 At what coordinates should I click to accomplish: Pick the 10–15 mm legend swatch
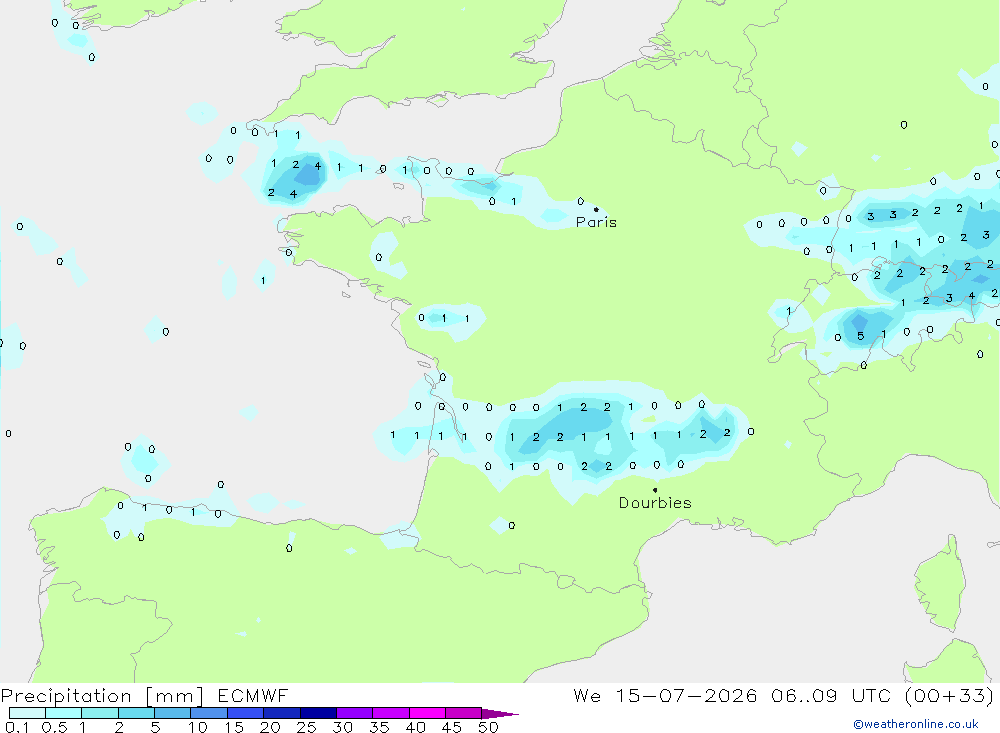click(x=209, y=713)
